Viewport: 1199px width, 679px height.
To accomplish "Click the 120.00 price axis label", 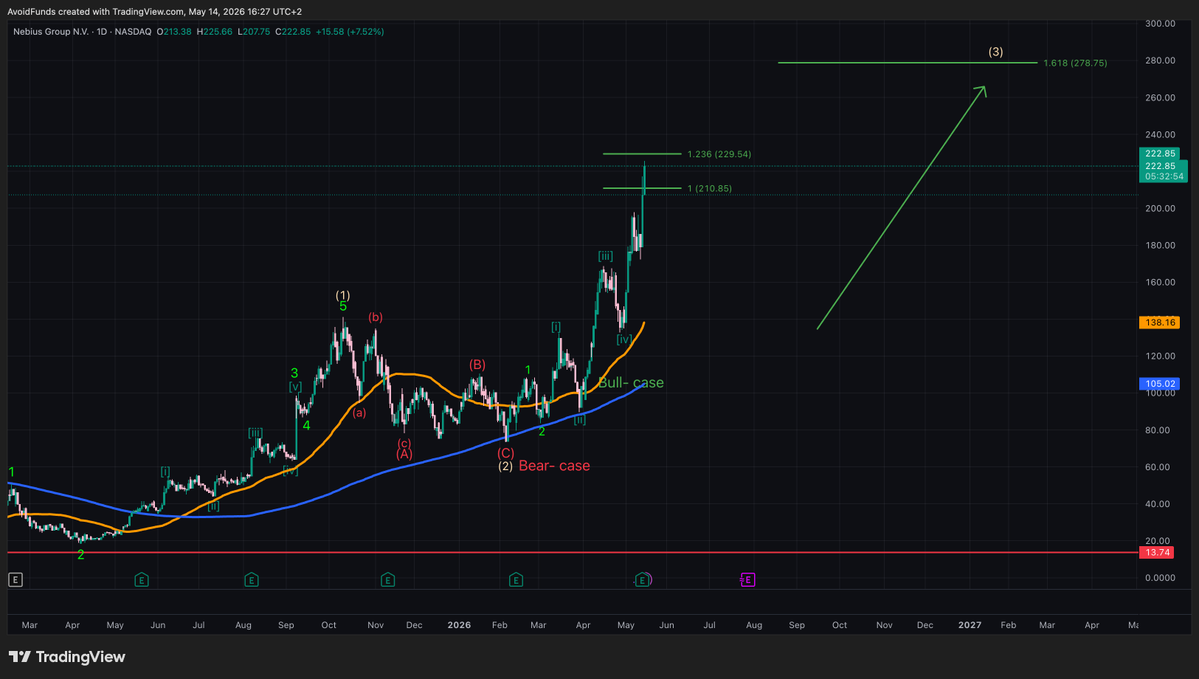I will tap(1160, 356).
